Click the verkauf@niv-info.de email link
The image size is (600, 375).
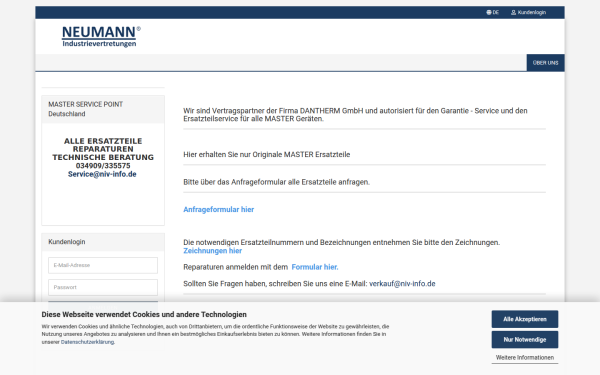click(x=402, y=284)
